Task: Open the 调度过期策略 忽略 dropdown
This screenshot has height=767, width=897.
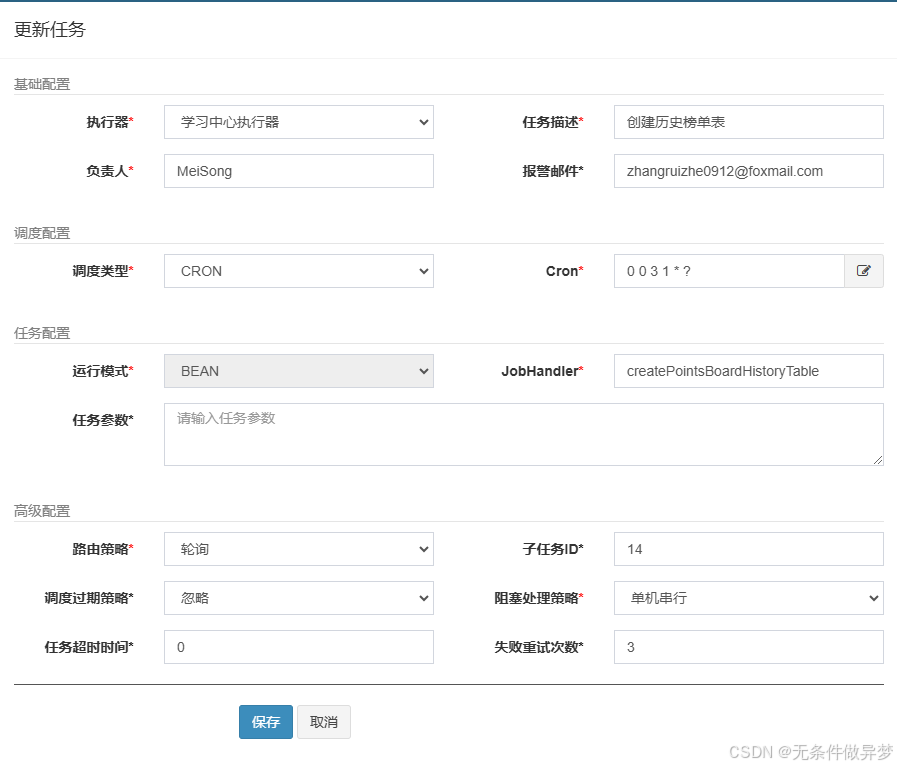Action: point(299,598)
